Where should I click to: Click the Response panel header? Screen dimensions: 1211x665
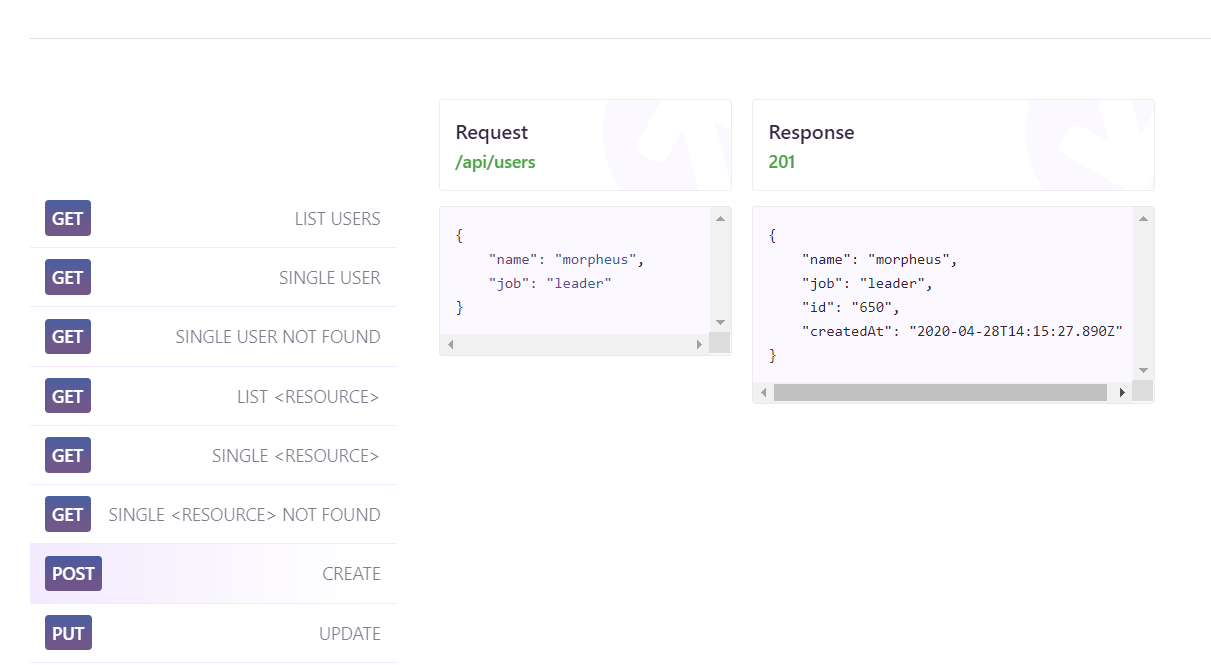coord(811,132)
